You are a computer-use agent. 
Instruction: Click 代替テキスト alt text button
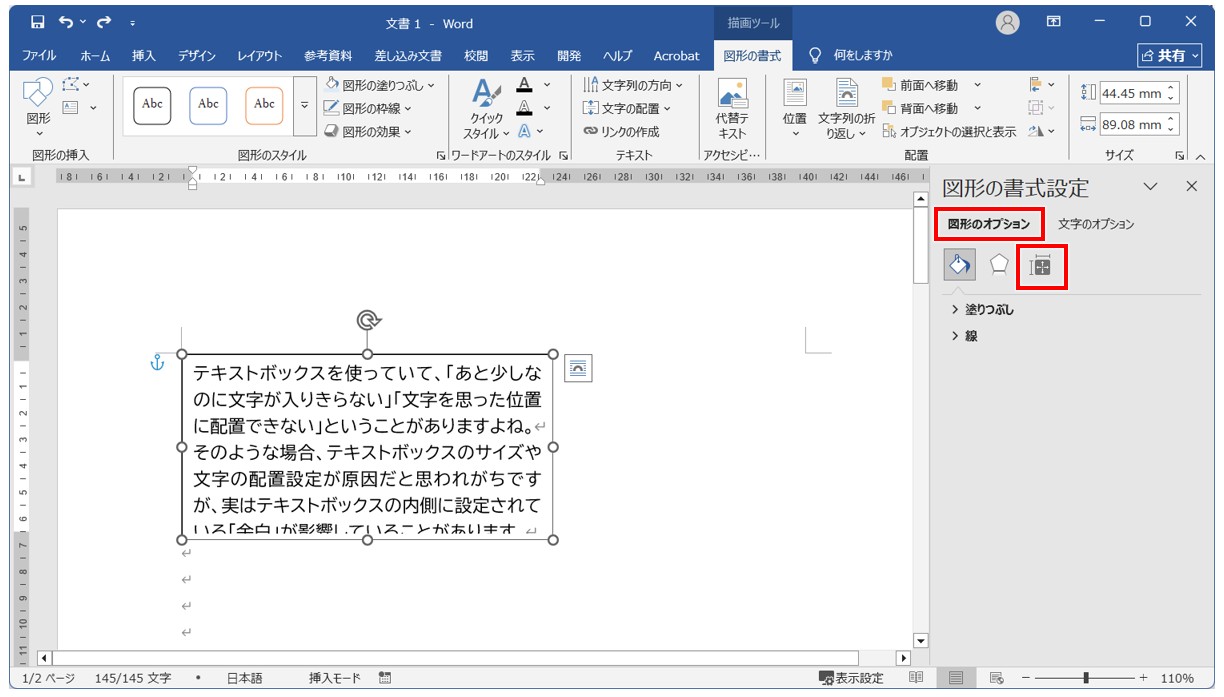[732, 109]
